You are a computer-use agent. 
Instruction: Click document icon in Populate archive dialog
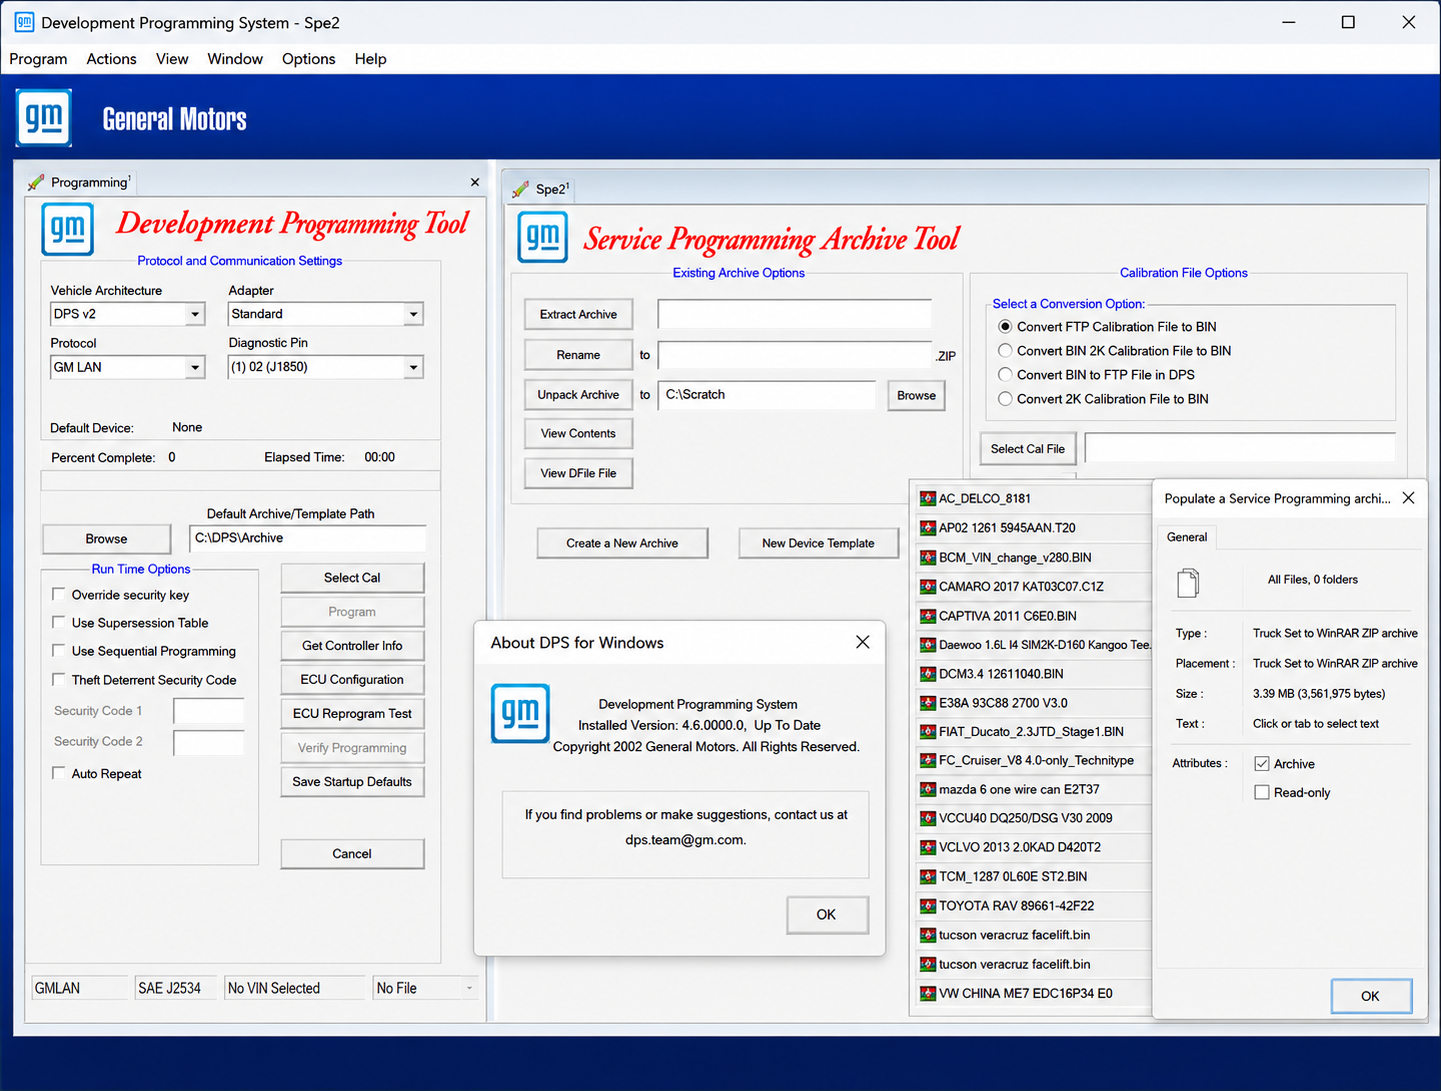tap(1188, 583)
